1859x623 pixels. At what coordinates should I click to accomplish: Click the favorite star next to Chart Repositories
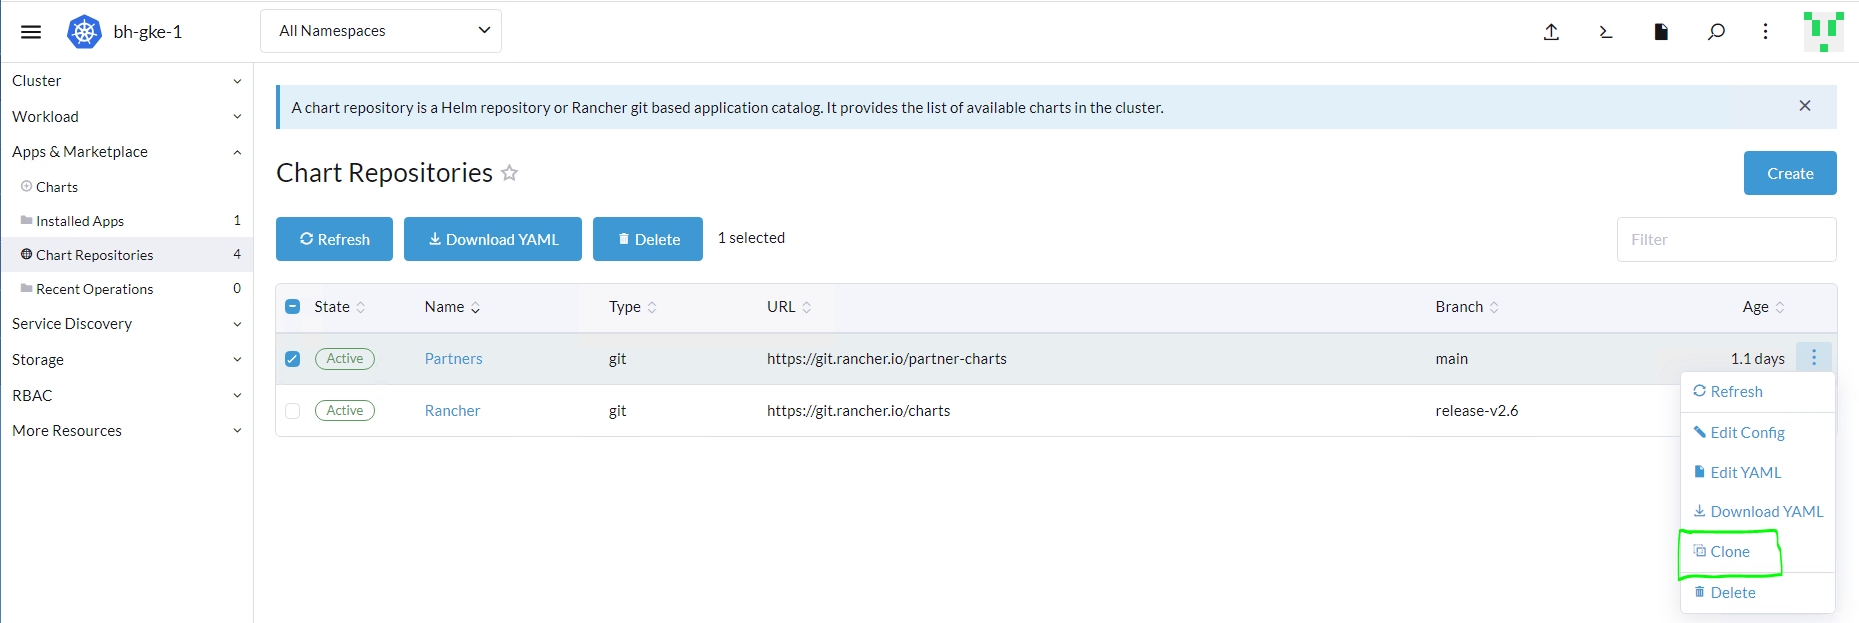point(510,173)
